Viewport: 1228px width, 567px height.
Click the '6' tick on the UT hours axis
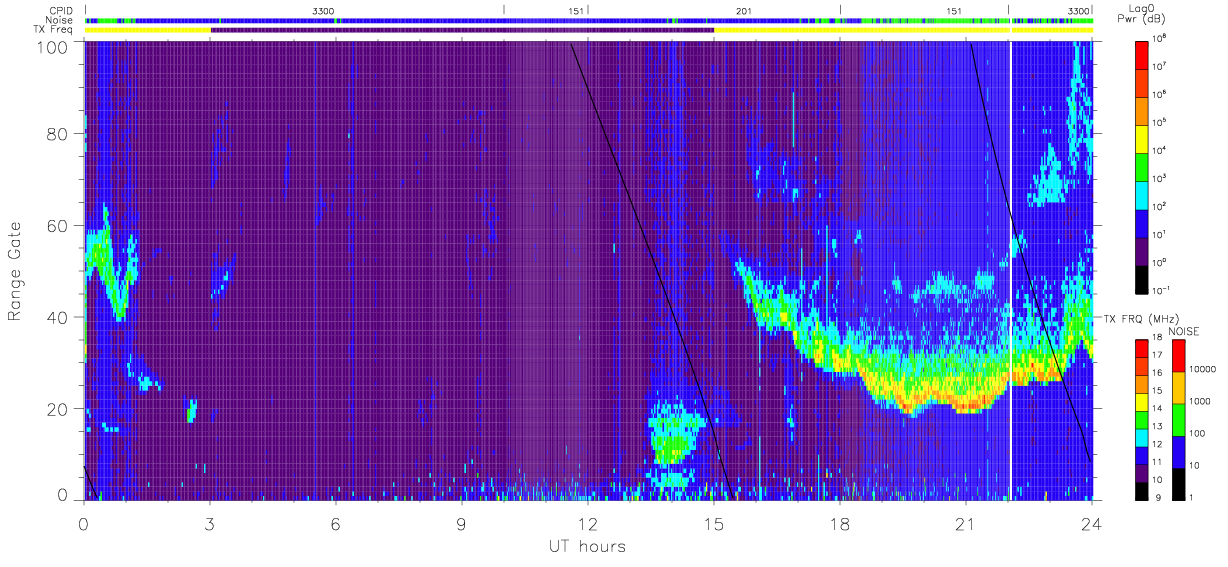click(336, 523)
